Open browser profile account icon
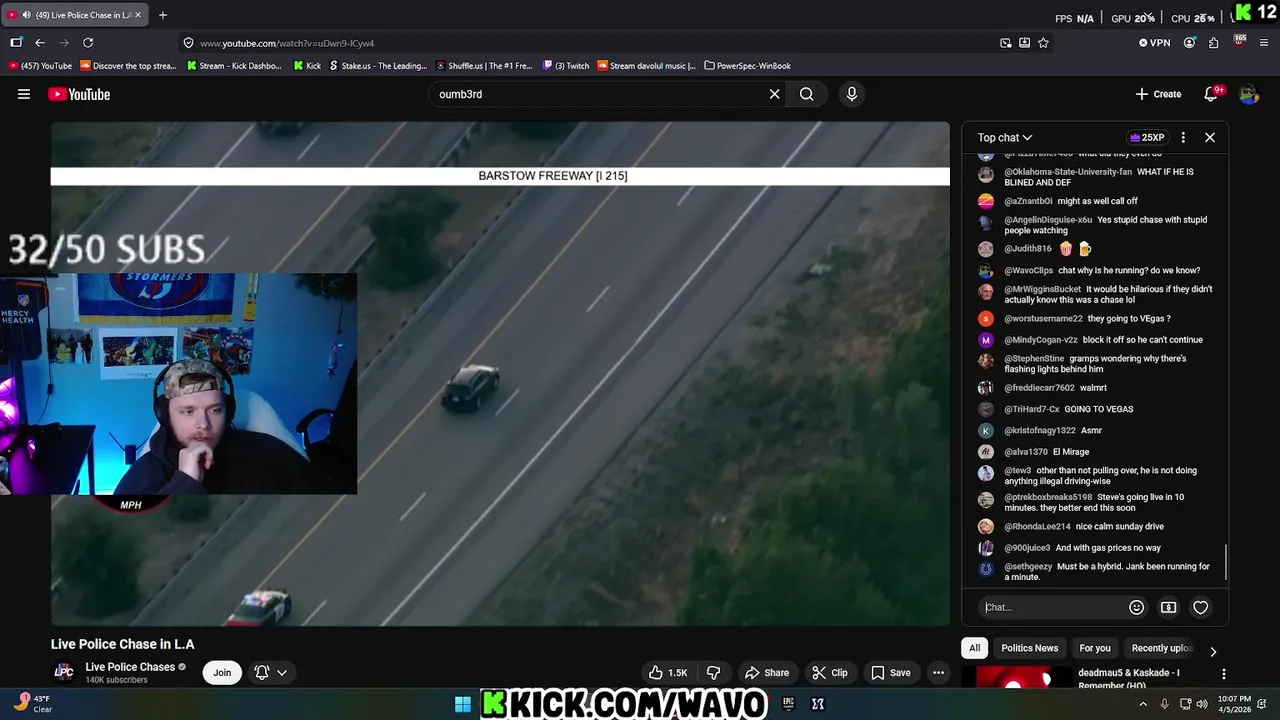The width and height of the screenshot is (1280, 720). pos(1189,43)
